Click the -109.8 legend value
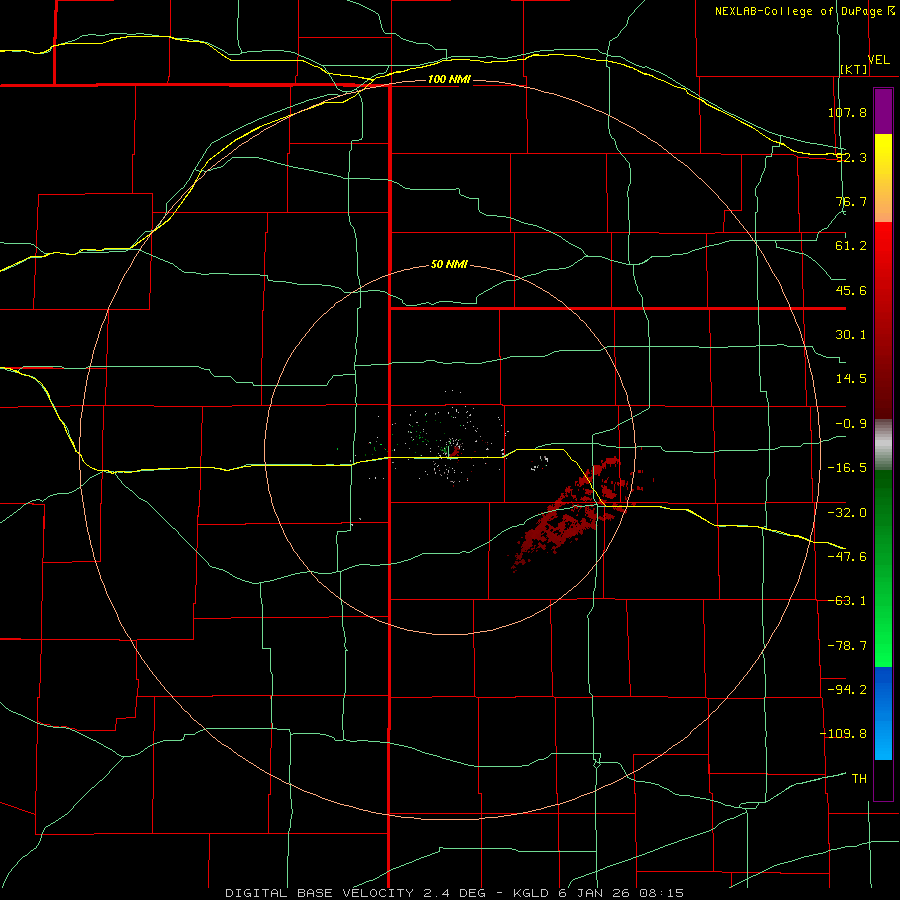 pos(843,734)
